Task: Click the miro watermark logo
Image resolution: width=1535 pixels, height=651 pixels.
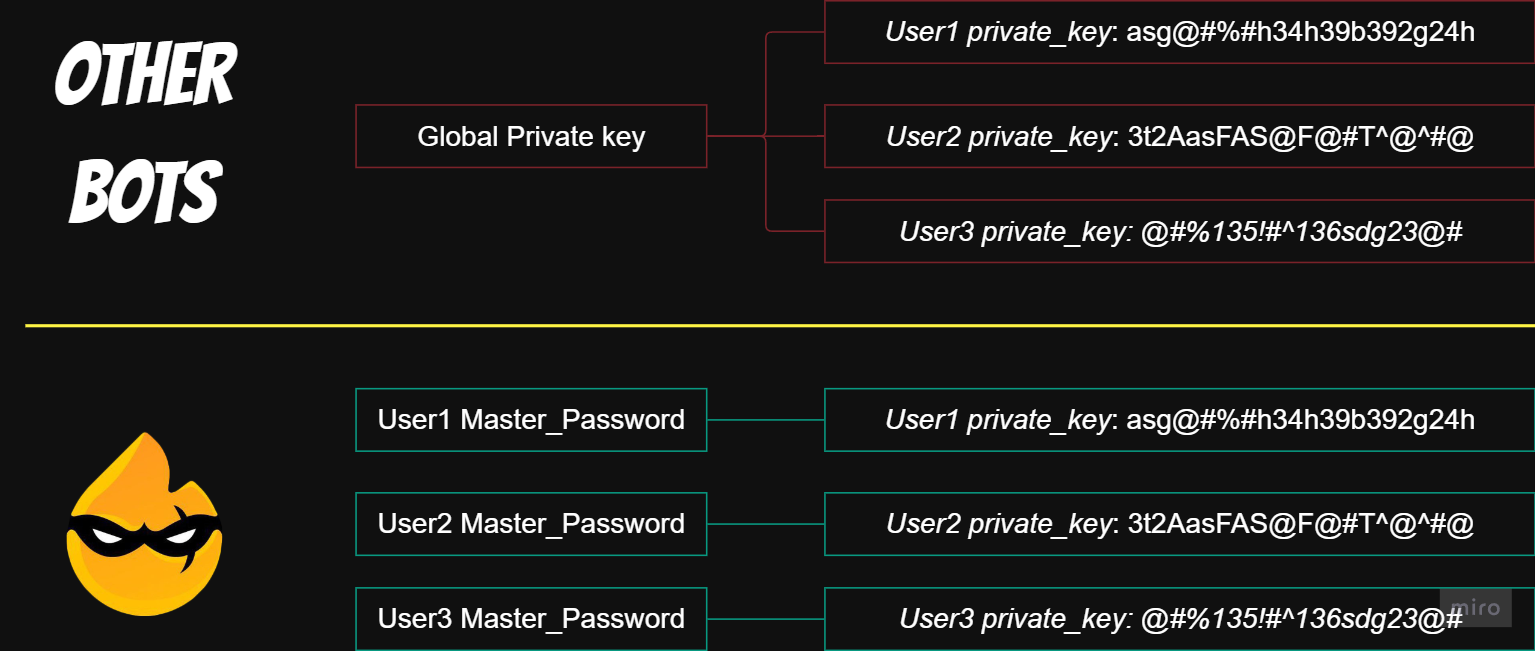Action: [x=1475, y=607]
